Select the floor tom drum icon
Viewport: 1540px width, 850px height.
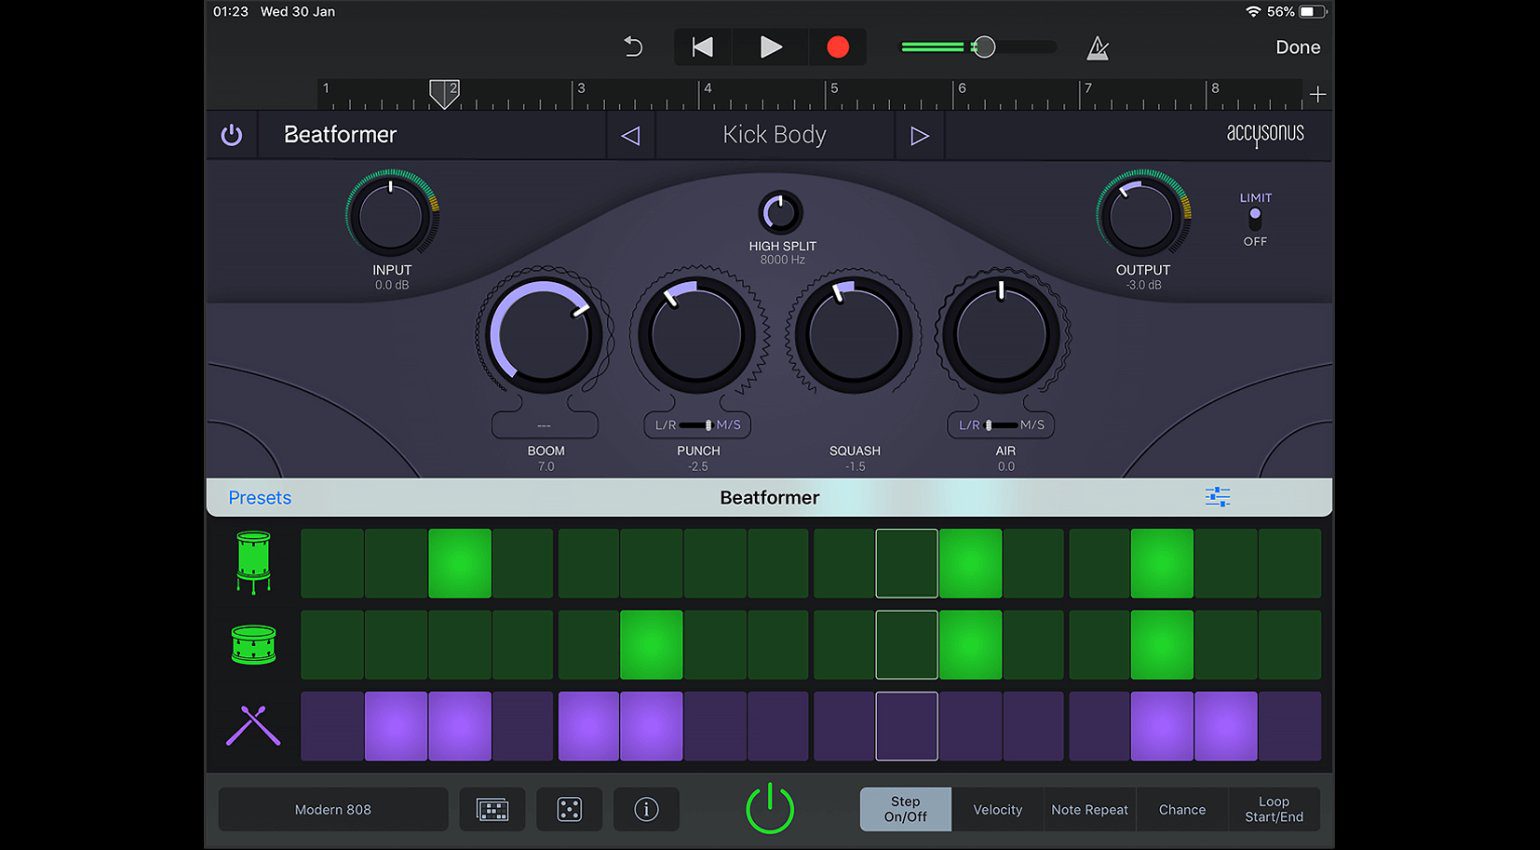pyautogui.click(x=253, y=563)
